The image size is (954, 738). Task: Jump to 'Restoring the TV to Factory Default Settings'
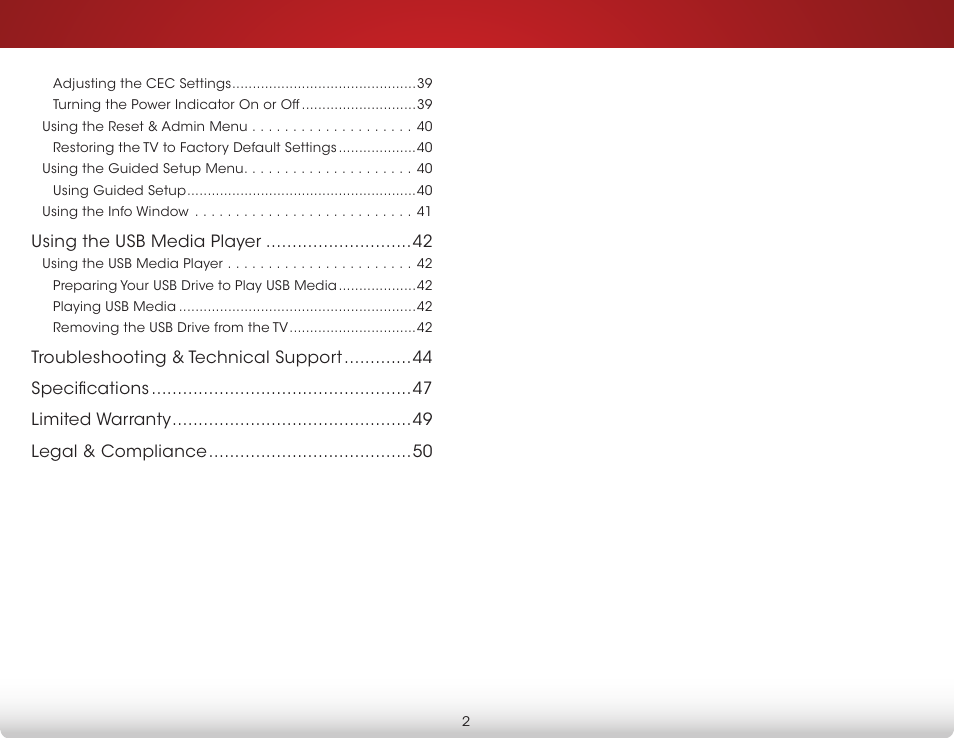click(242, 148)
